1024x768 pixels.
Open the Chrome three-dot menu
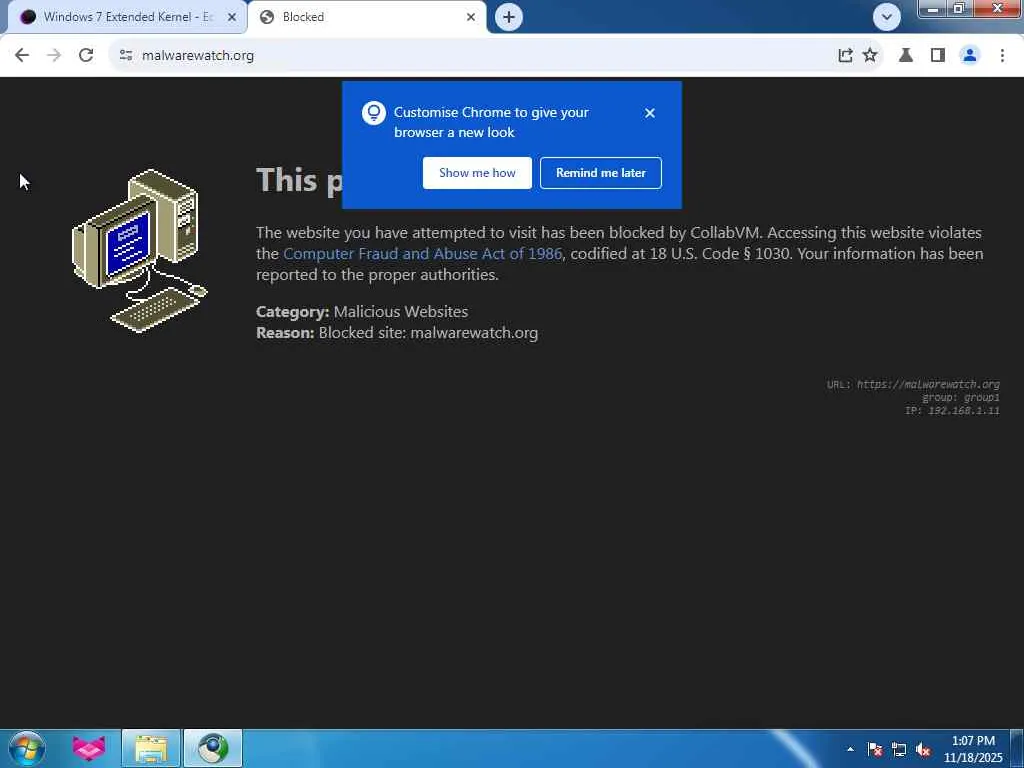1002,56
